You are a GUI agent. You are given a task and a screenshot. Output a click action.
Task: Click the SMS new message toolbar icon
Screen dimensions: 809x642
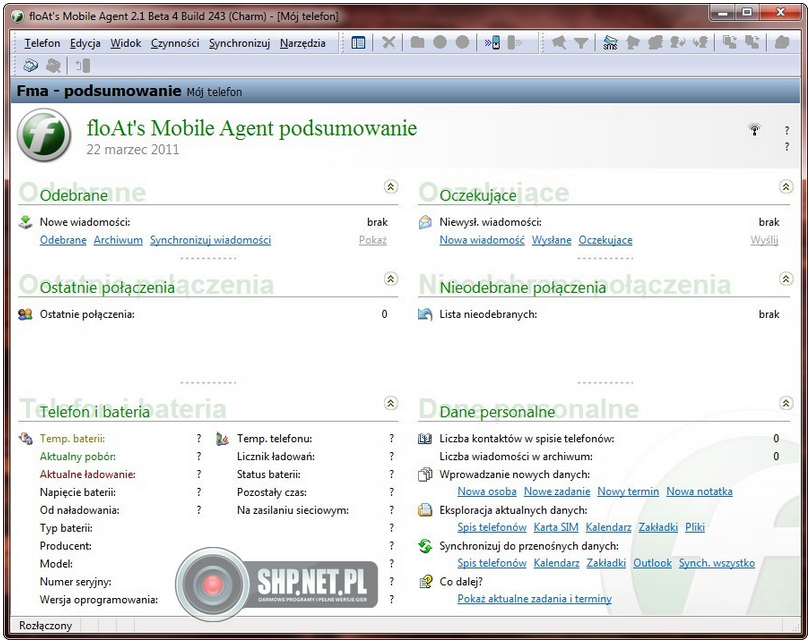(610, 43)
